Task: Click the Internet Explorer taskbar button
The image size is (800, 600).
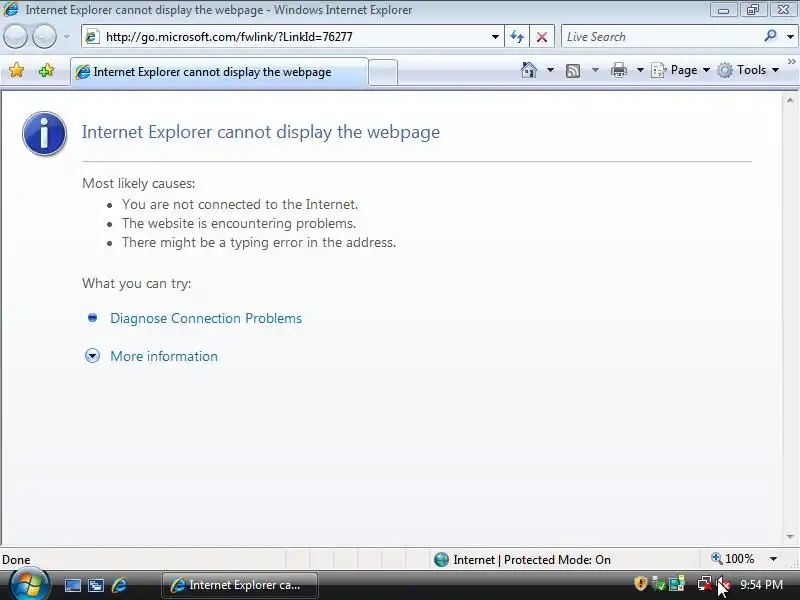Action: click(x=240, y=585)
